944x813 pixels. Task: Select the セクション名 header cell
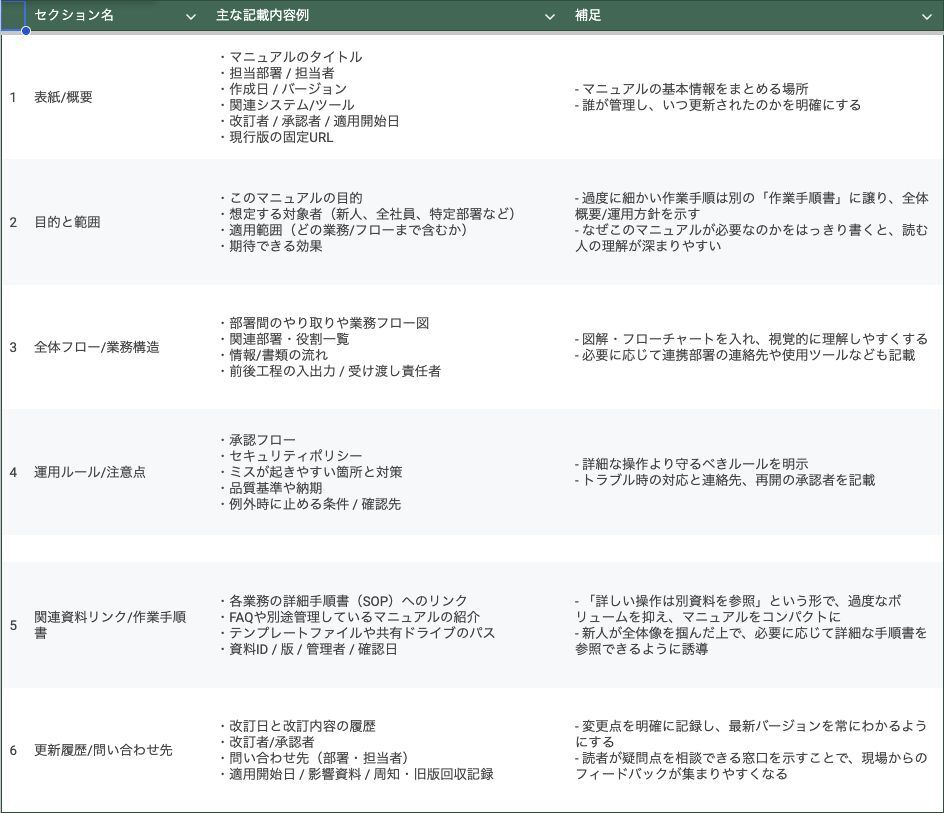117,16
